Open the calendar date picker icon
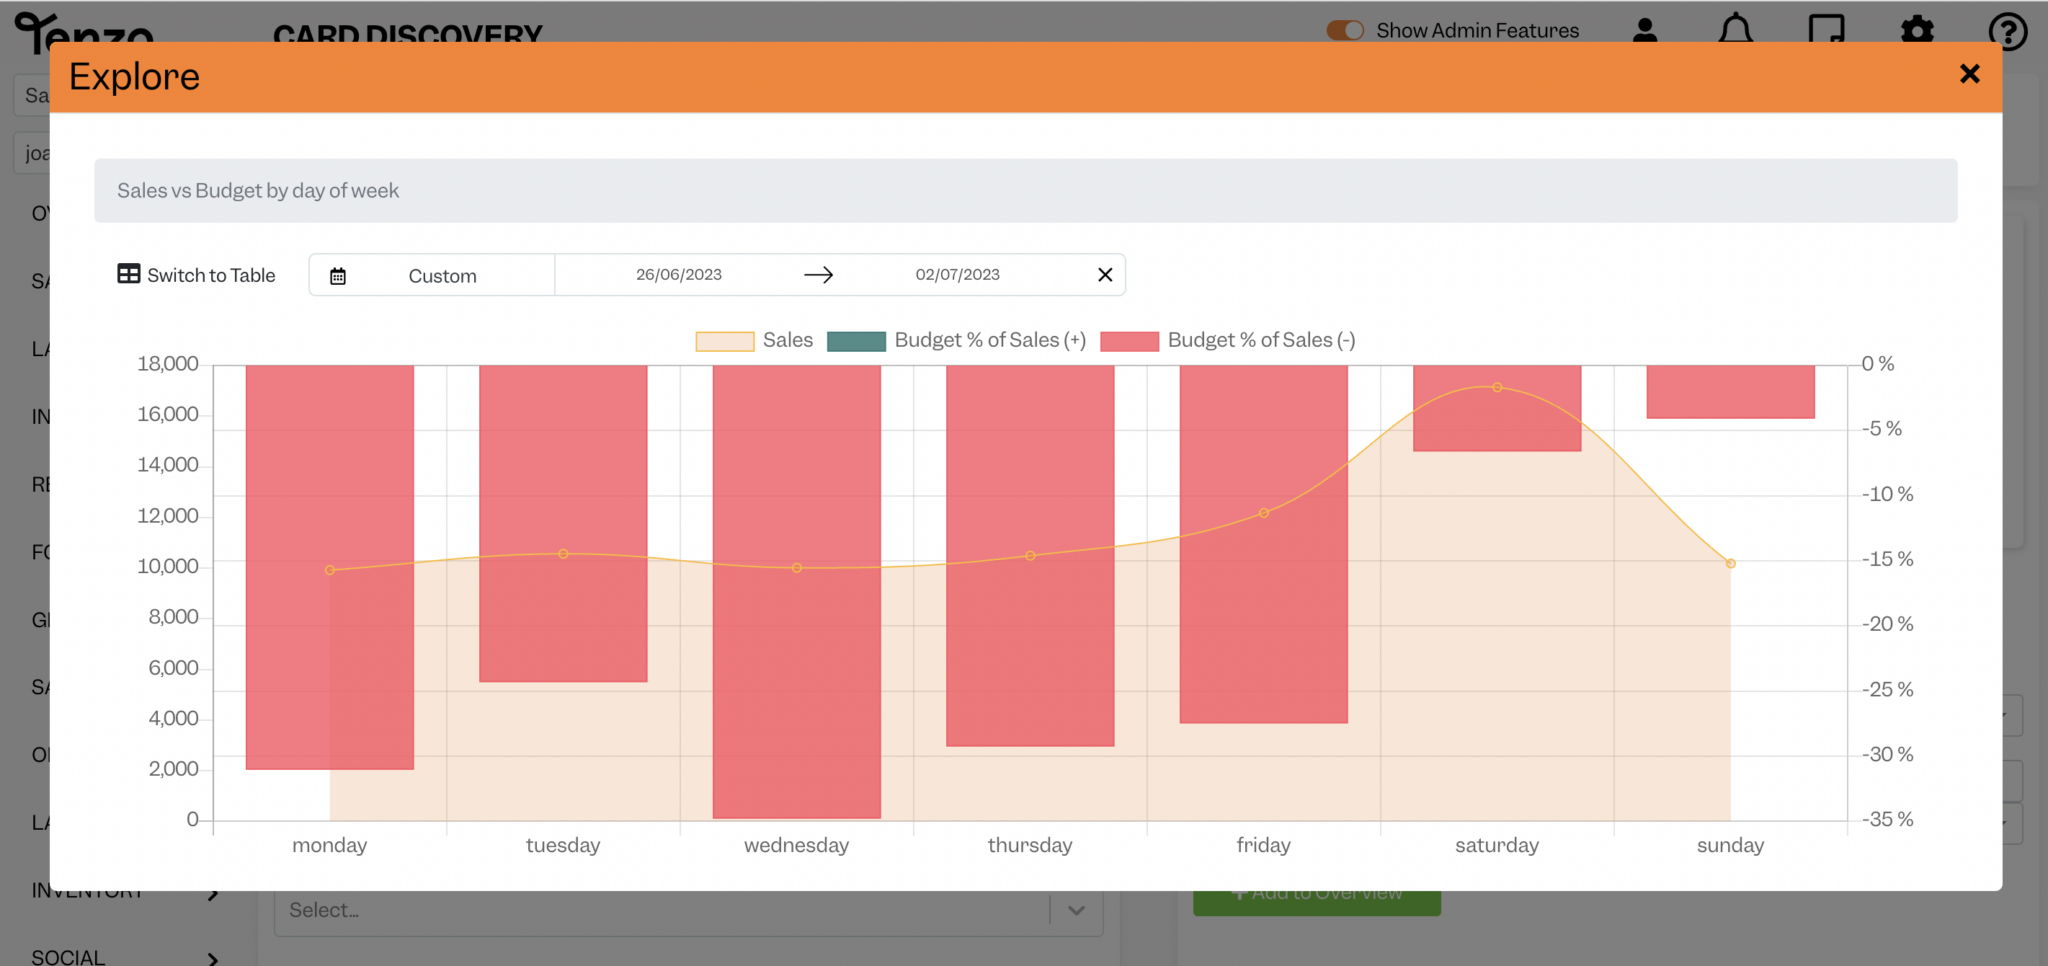The width and height of the screenshot is (2048, 966). 338,274
